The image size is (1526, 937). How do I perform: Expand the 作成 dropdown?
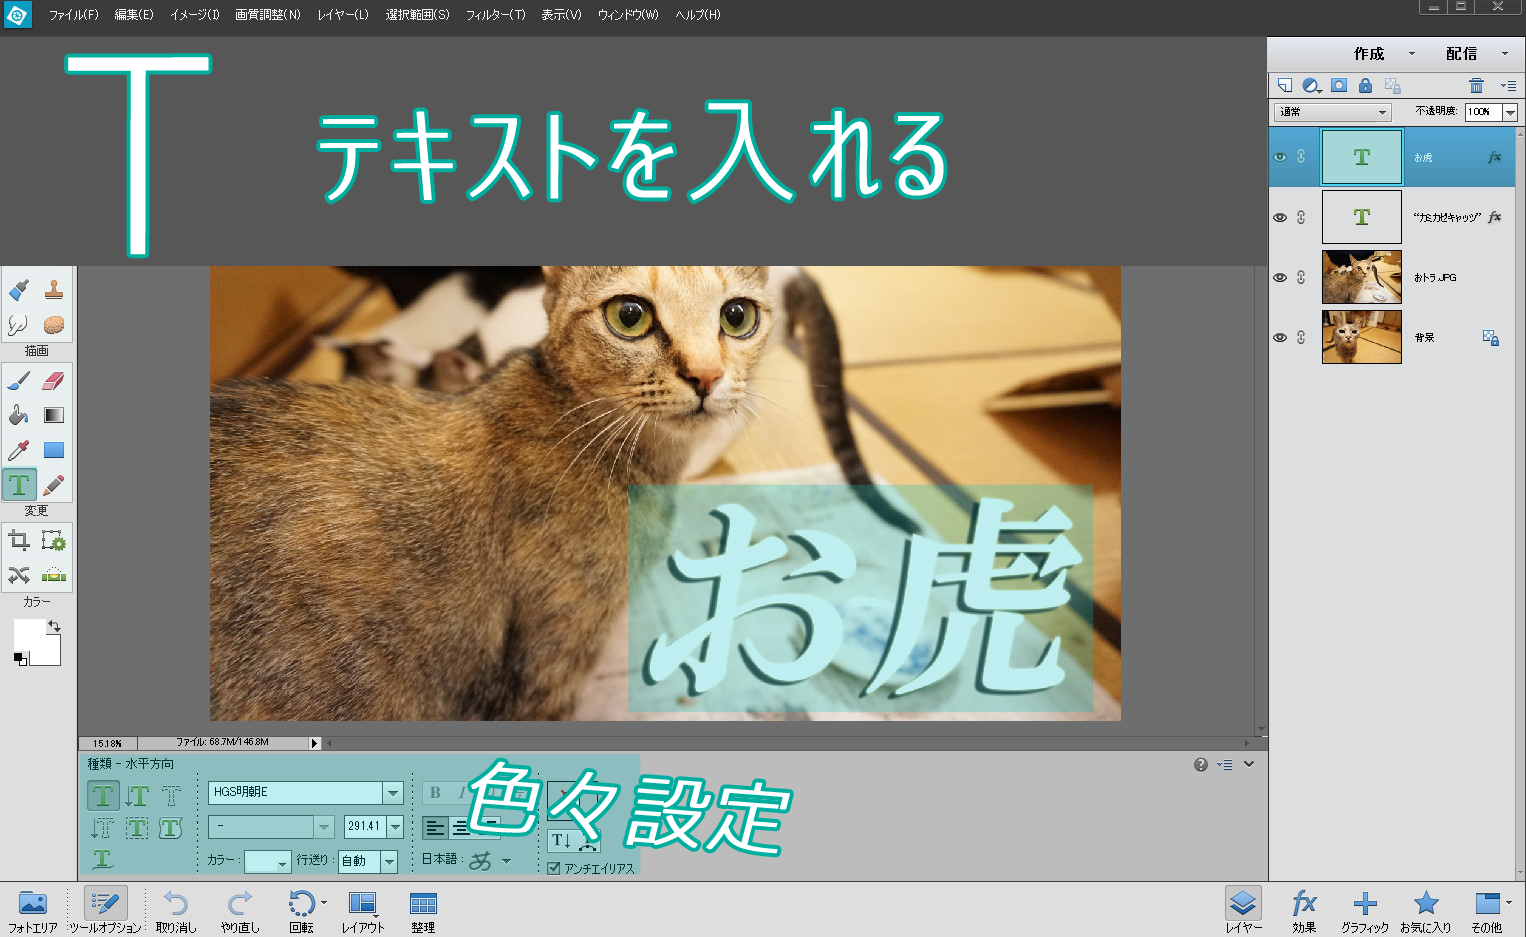(x=1411, y=54)
